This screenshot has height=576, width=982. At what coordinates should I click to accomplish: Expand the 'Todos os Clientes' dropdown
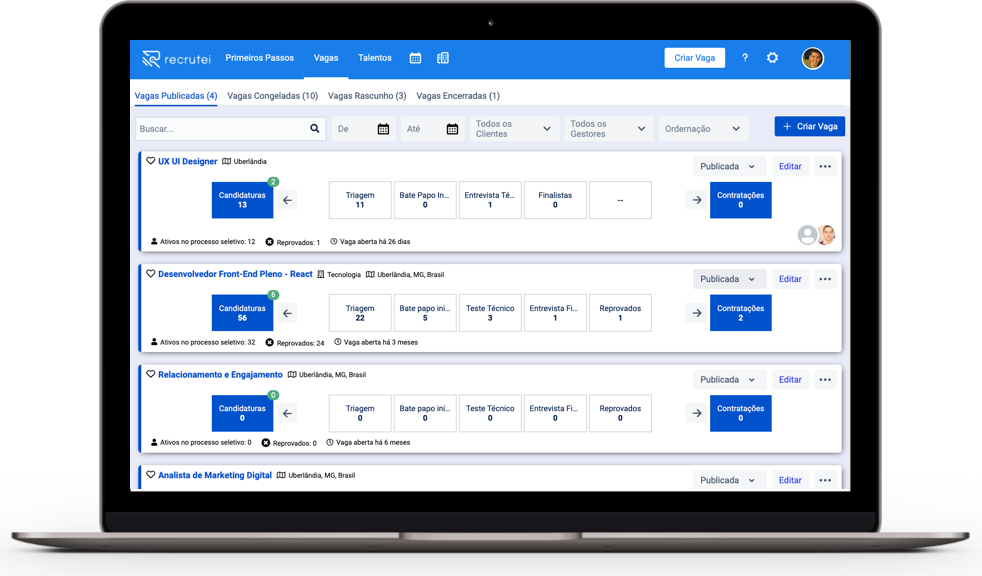[x=514, y=129]
